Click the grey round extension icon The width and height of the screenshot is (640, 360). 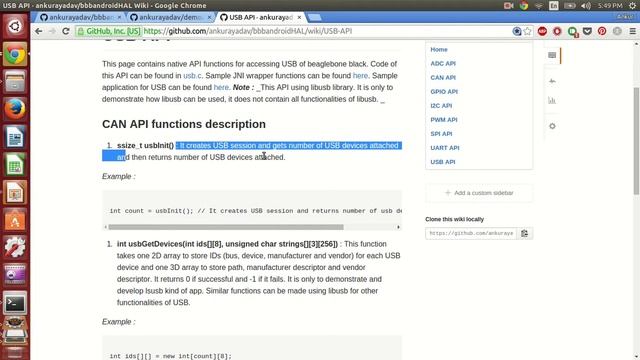click(617, 31)
